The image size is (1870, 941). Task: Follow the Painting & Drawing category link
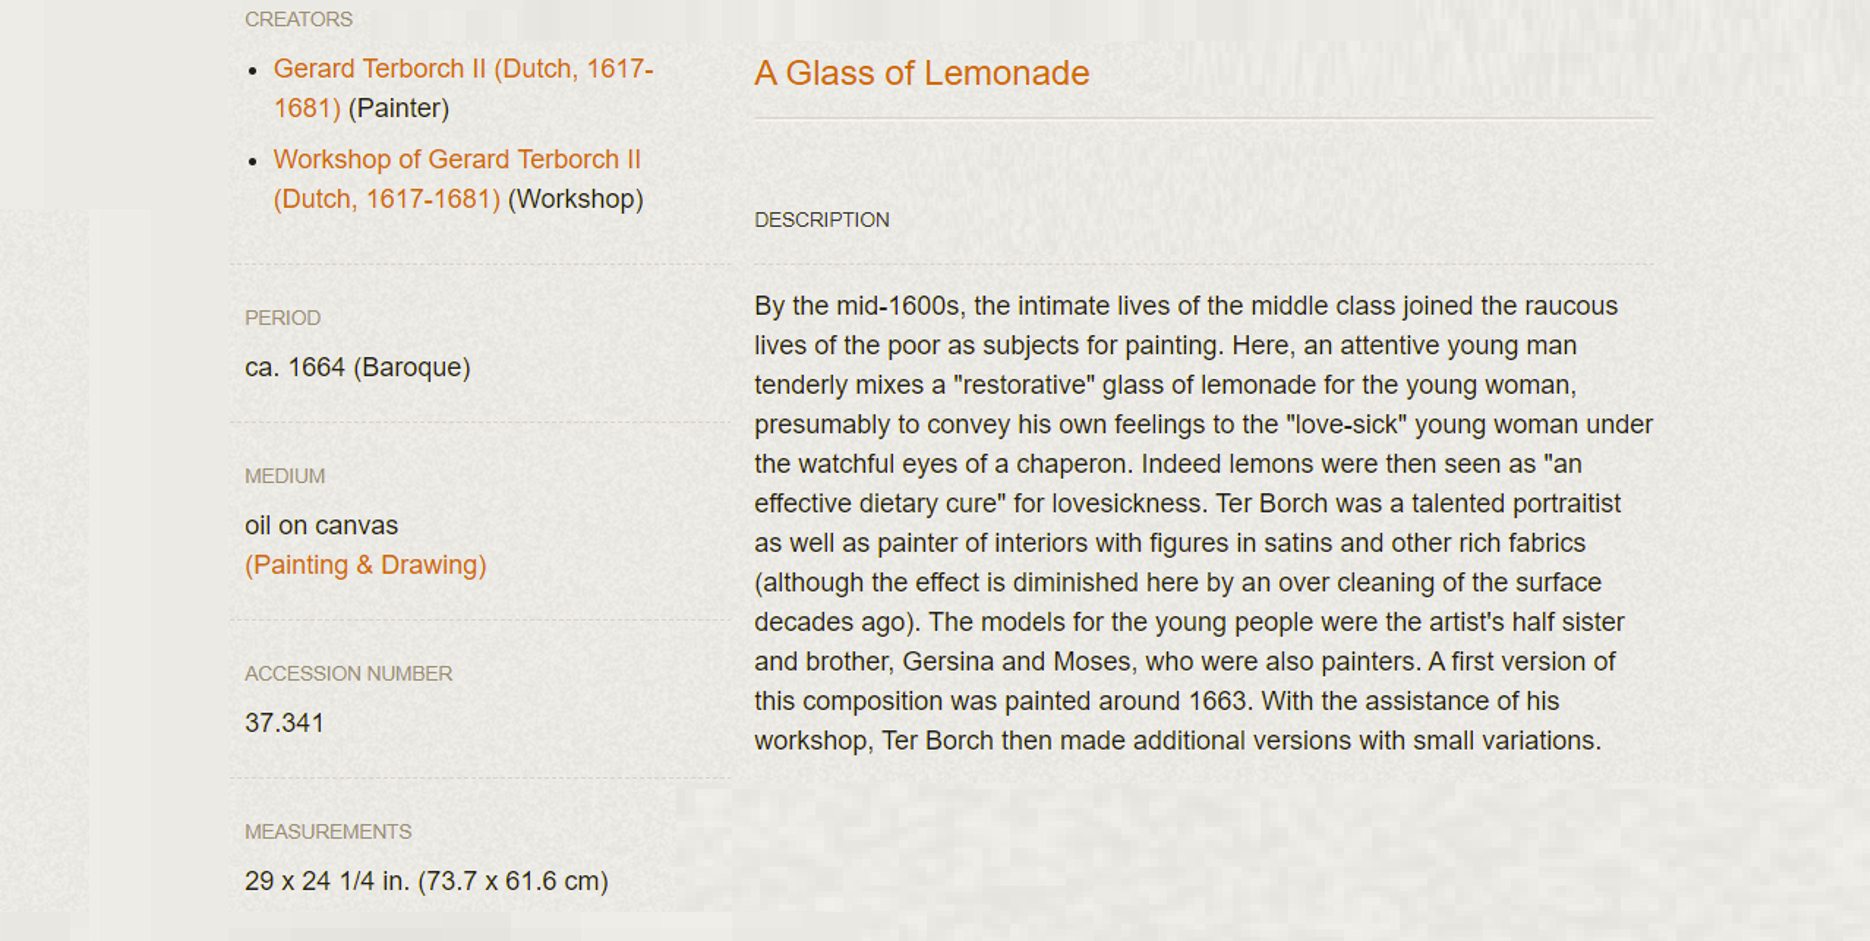[x=366, y=565]
